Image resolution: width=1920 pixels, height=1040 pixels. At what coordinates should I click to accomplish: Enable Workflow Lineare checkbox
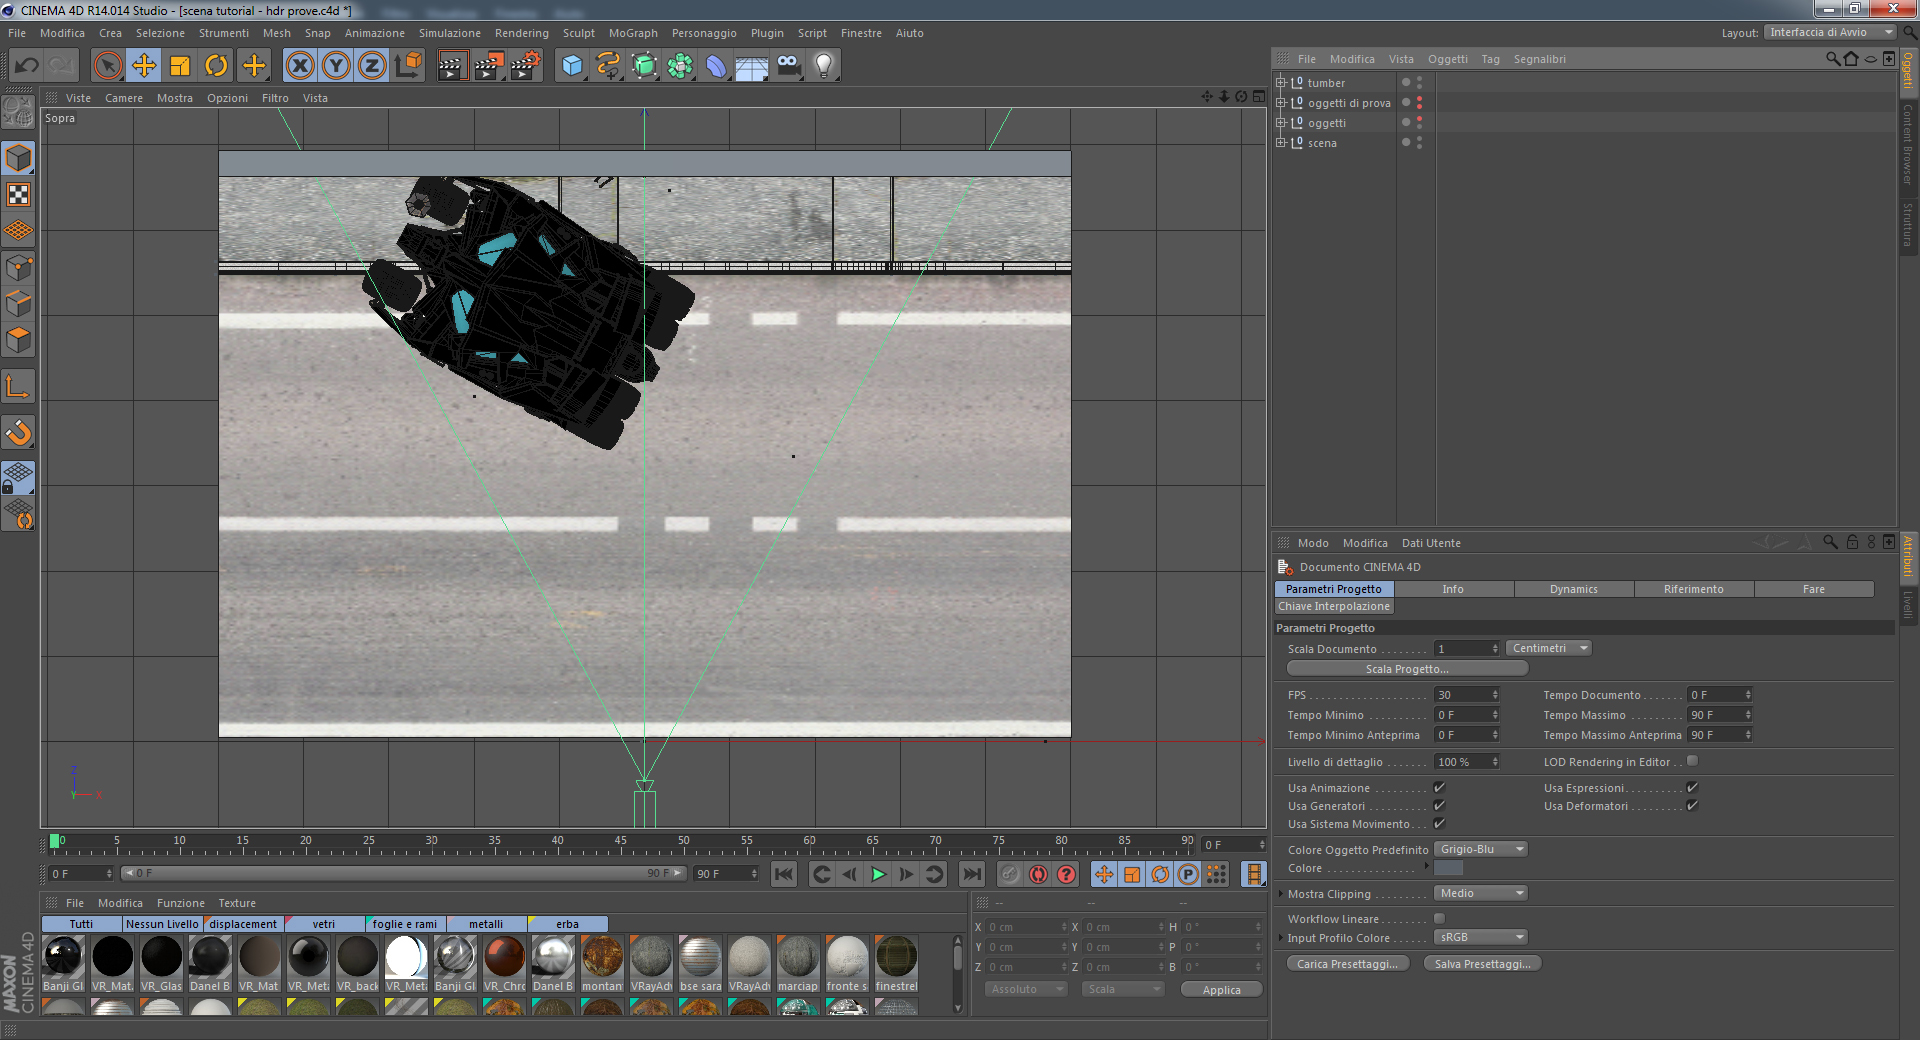point(1439,919)
